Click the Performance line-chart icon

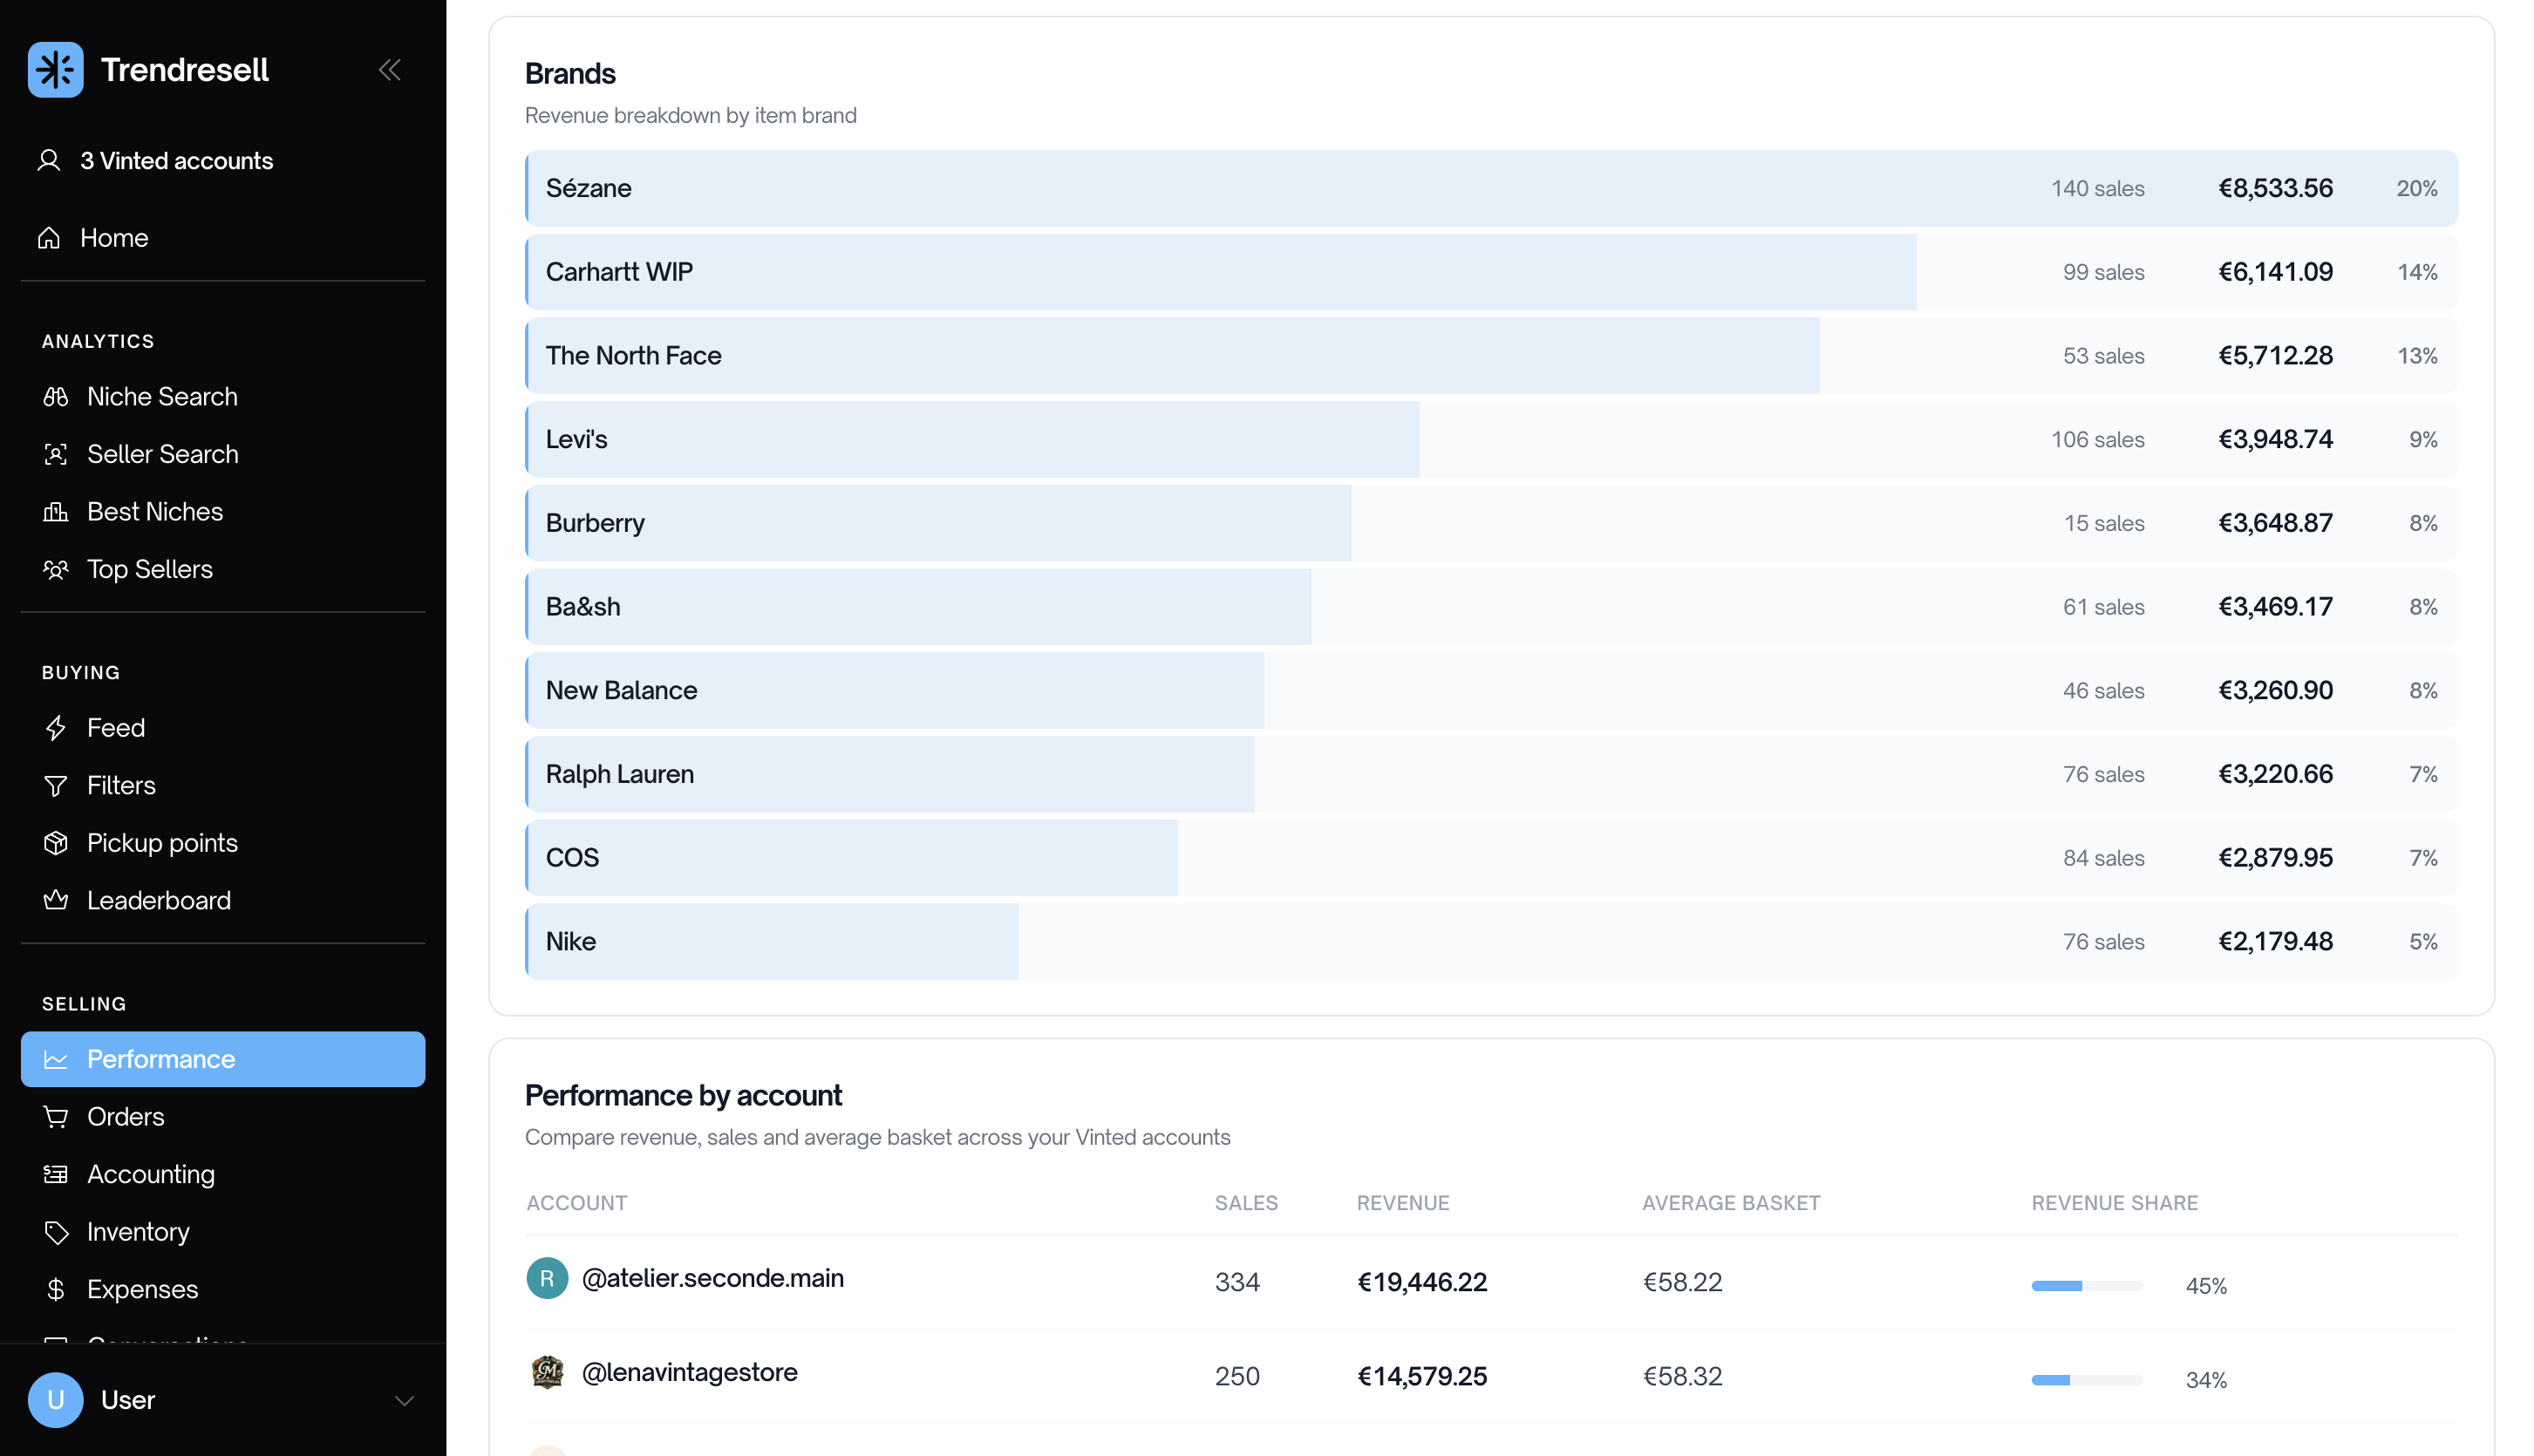[56, 1059]
